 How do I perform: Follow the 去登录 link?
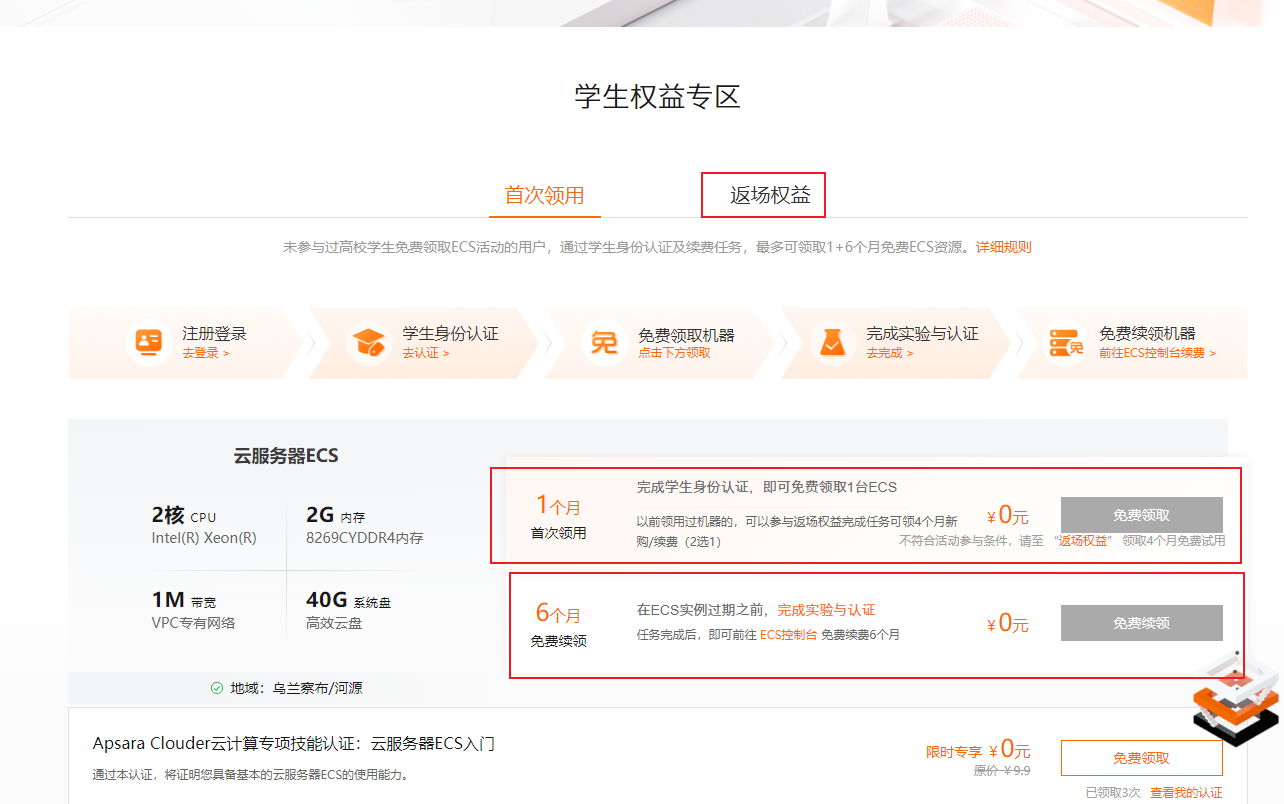[x=206, y=353]
